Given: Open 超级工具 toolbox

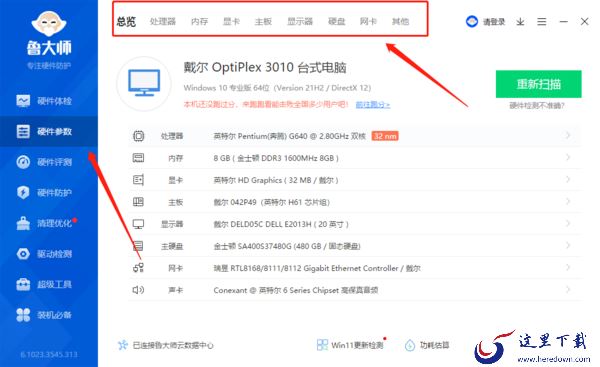Looking at the screenshot, I should click(49, 284).
